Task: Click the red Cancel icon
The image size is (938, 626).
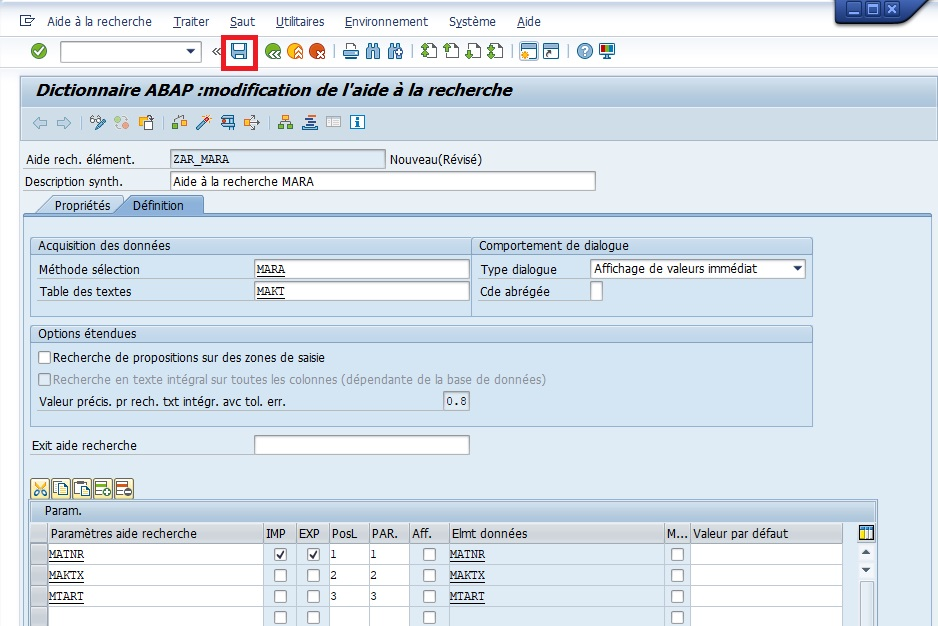Action: pyautogui.click(x=317, y=51)
